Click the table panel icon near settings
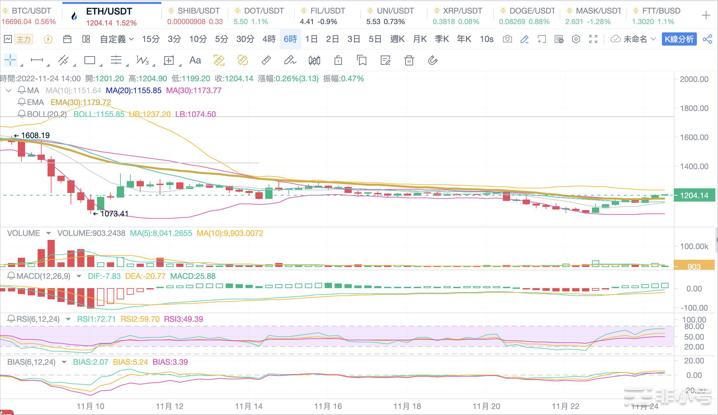This screenshot has width=718, height=415. point(559,39)
